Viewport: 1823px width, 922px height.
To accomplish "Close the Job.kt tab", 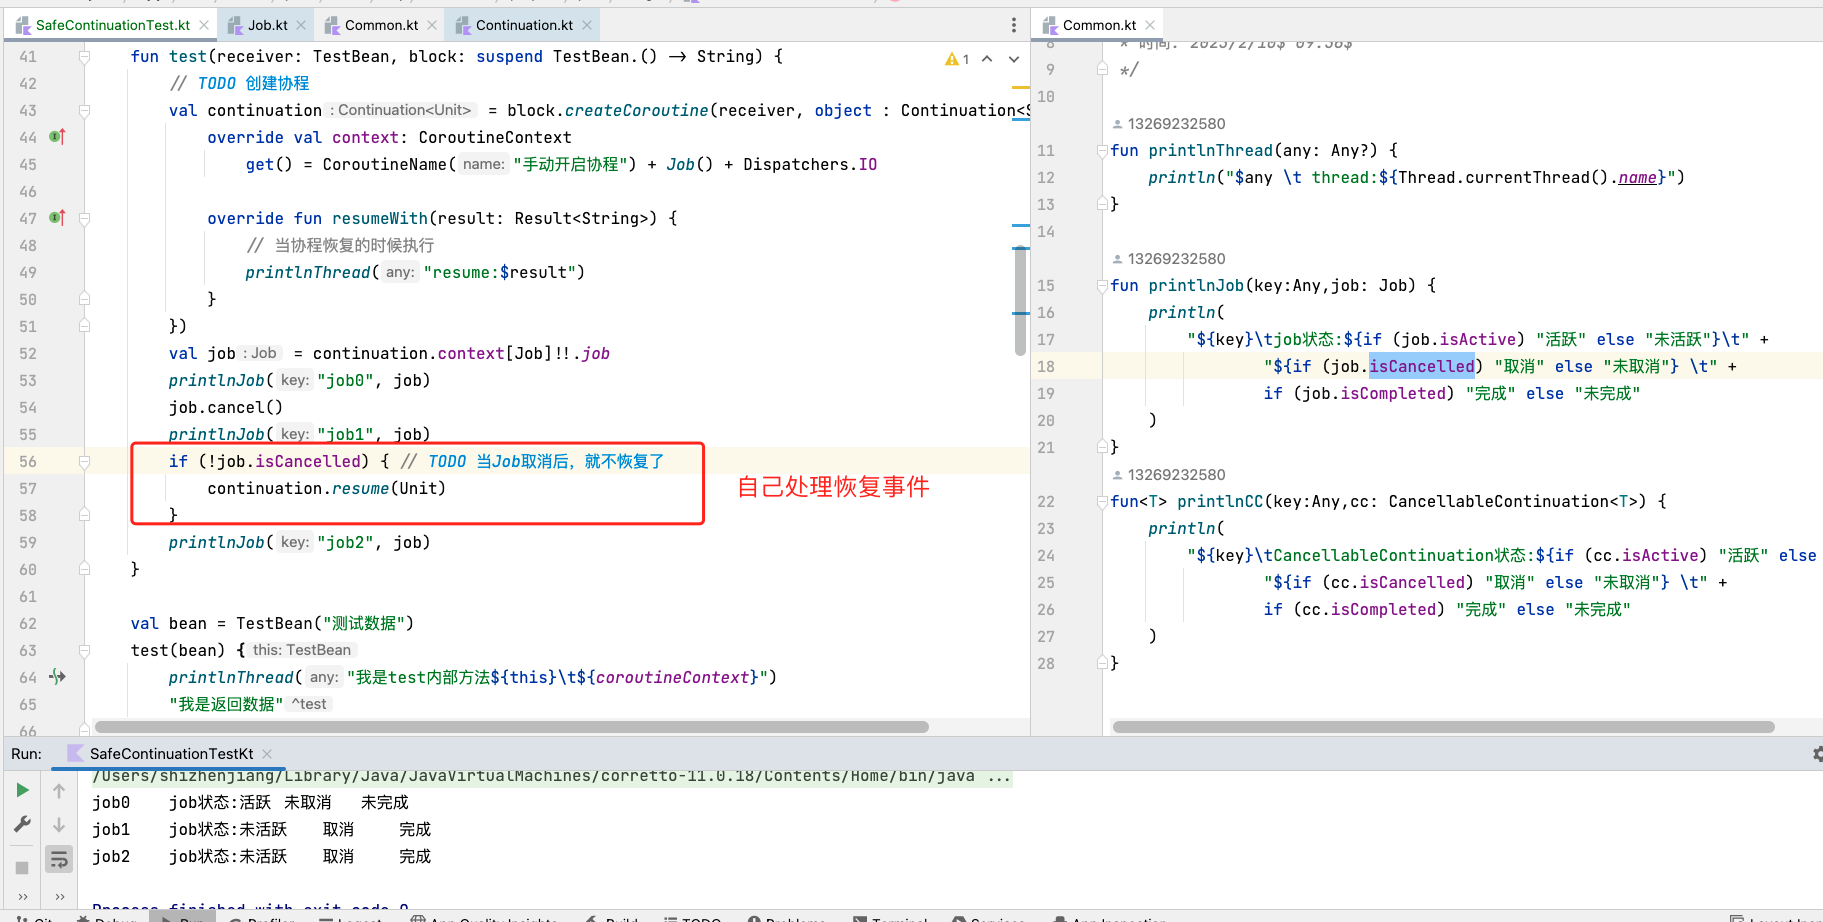I will point(301,25).
